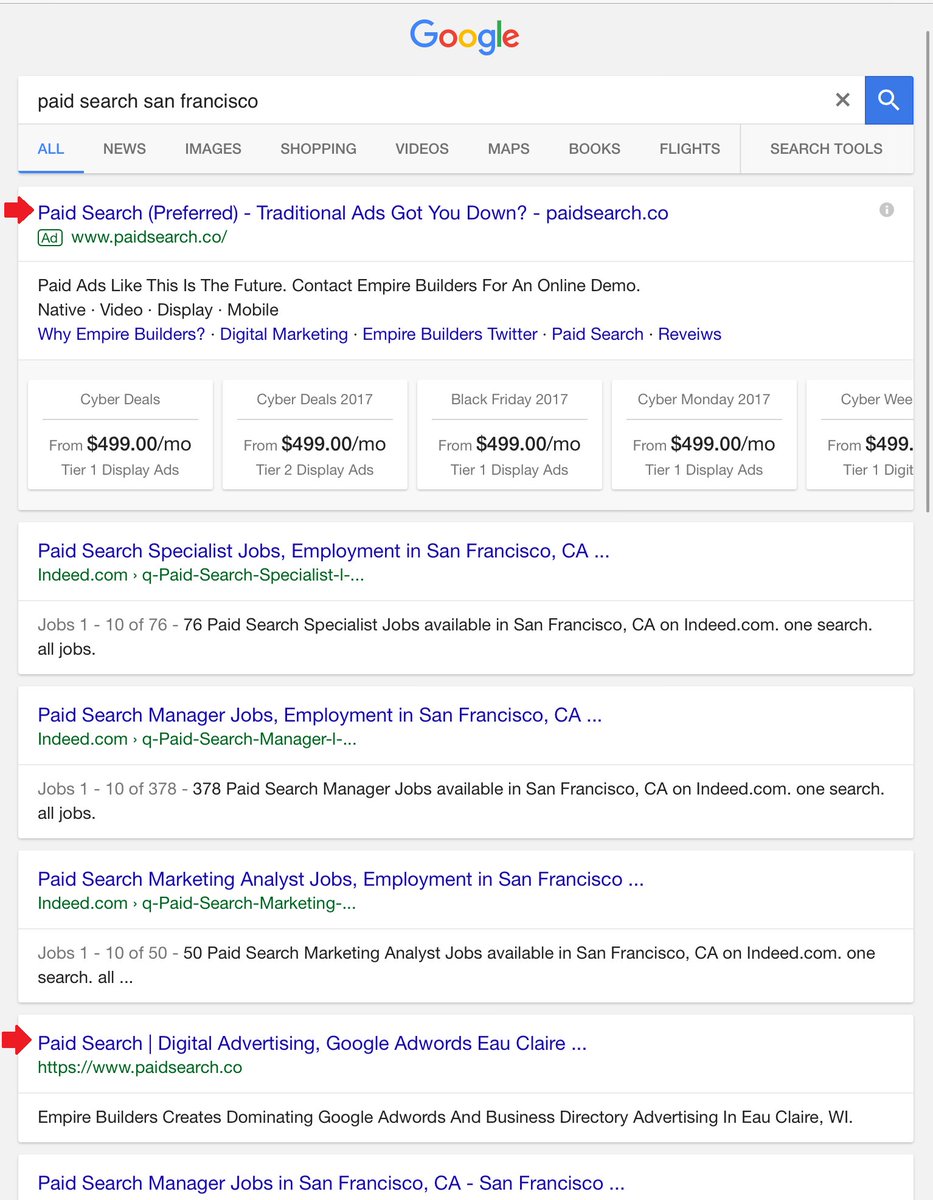Click the green Ad badge
The height and width of the screenshot is (1200, 933).
coord(49,237)
